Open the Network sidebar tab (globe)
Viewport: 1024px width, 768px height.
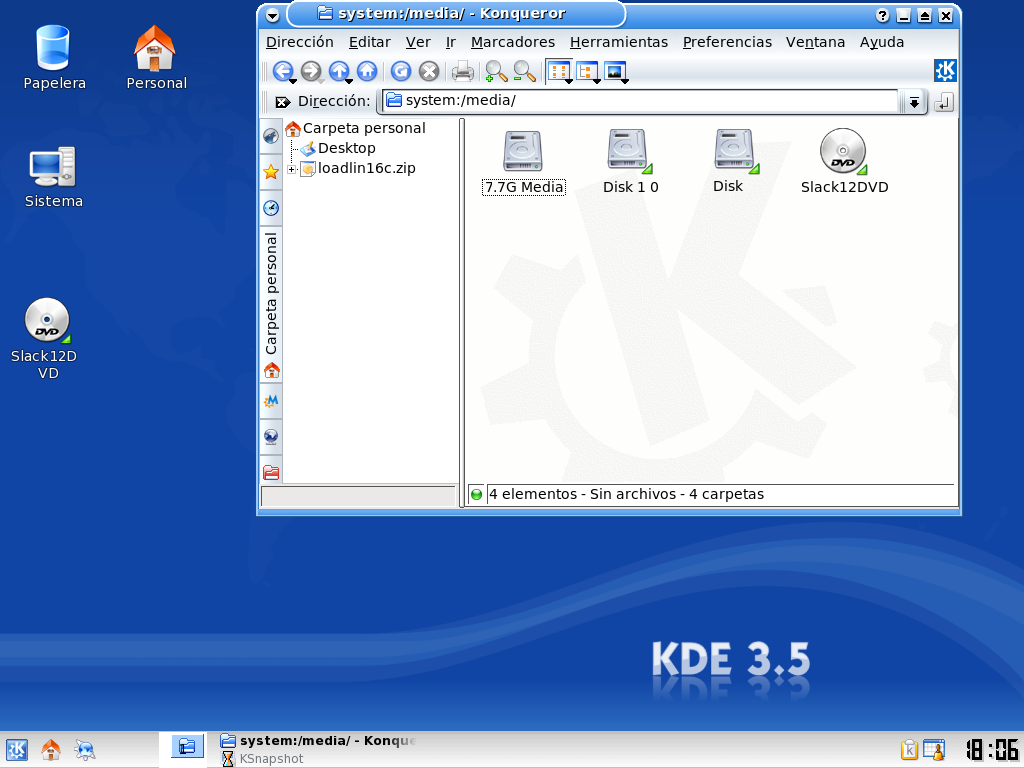pyautogui.click(x=271, y=436)
